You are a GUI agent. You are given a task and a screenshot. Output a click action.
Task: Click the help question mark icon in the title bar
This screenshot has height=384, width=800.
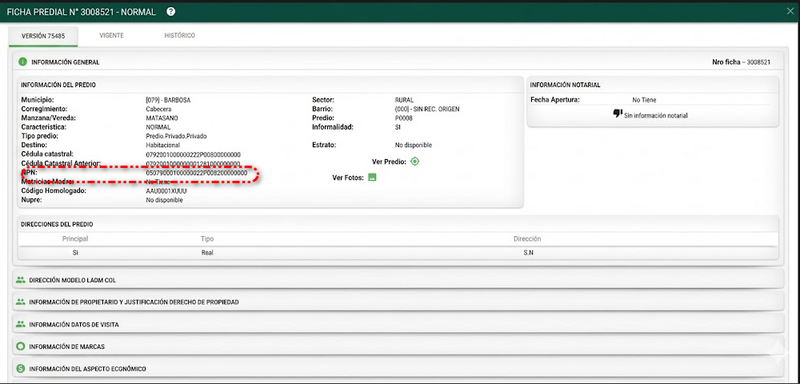(171, 12)
